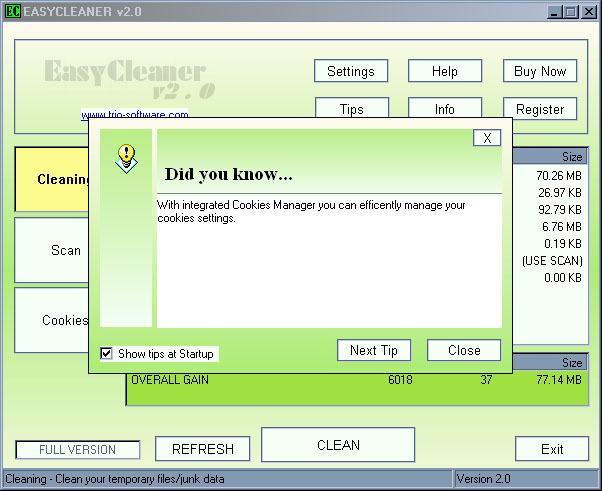The width and height of the screenshot is (602, 491).
Task: Click the Info button
Action: [x=445, y=107]
